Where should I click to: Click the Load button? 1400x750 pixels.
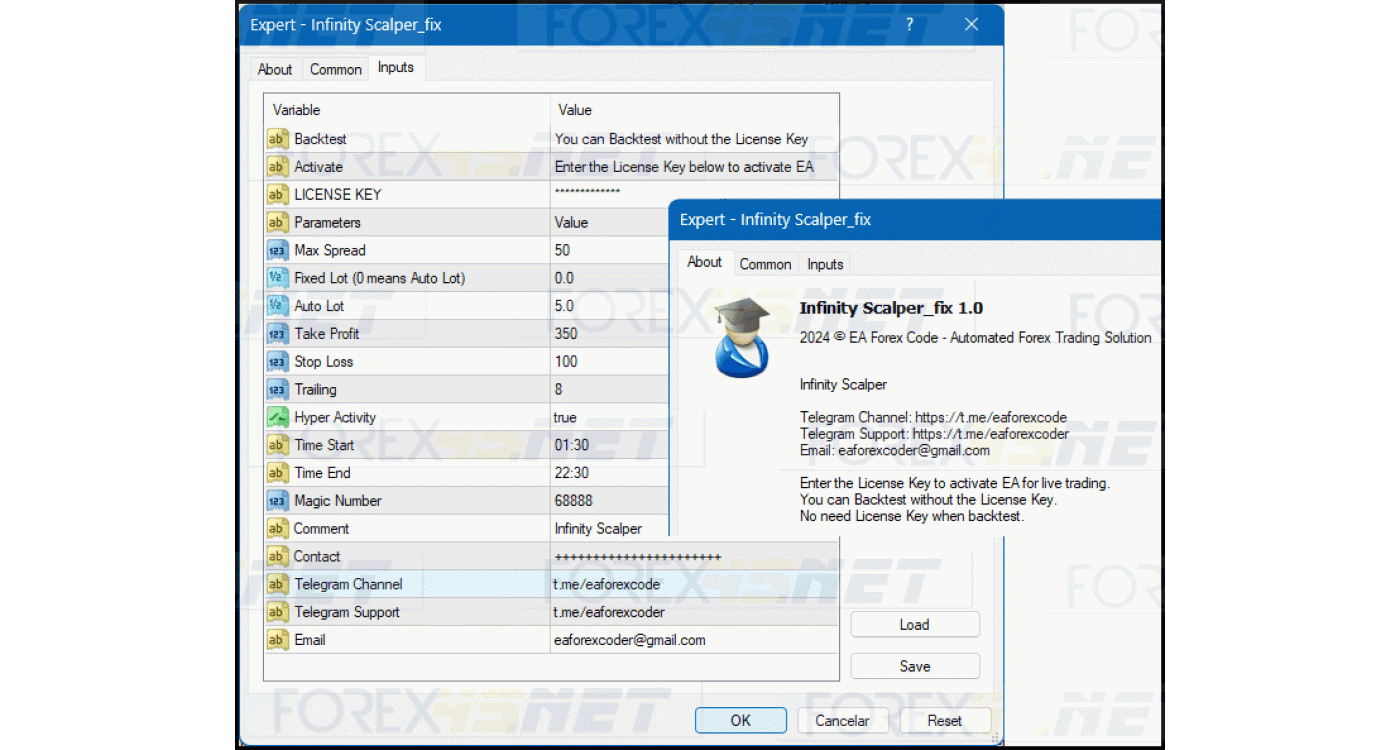coord(914,625)
